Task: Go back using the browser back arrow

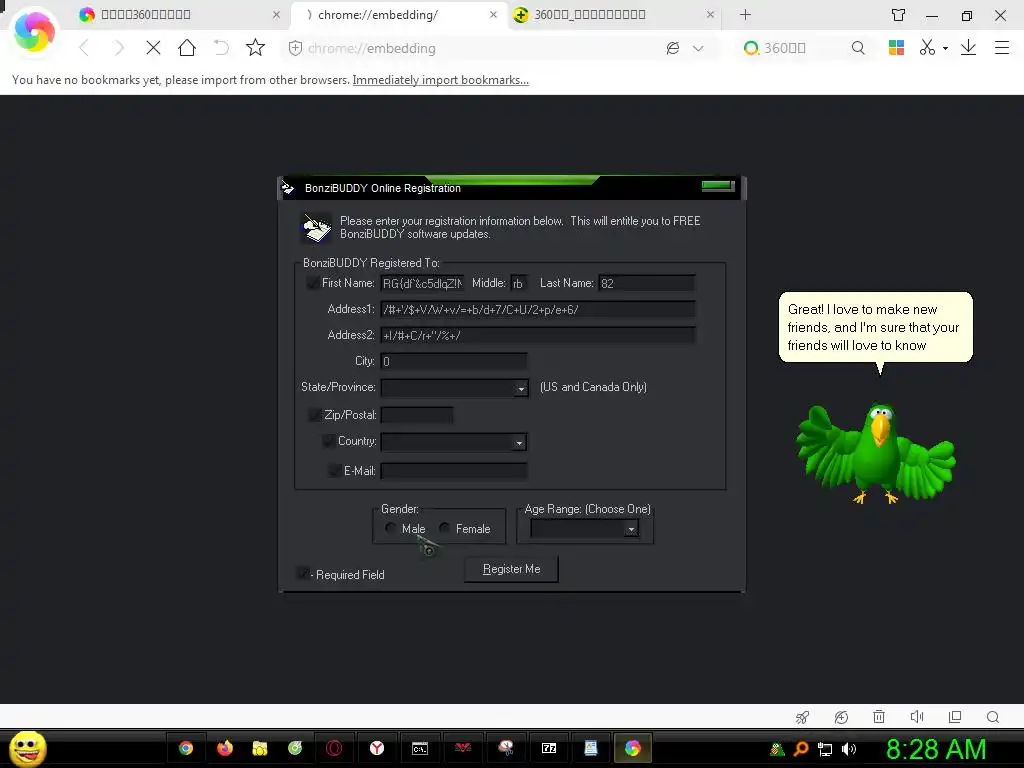Action: click(84, 48)
